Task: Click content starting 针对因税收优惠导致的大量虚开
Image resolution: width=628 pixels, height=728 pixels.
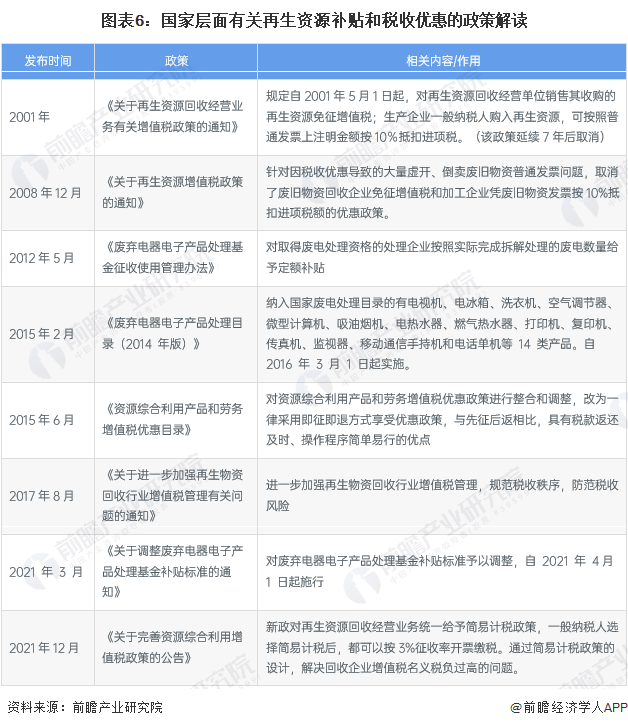Action: click(x=442, y=193)
